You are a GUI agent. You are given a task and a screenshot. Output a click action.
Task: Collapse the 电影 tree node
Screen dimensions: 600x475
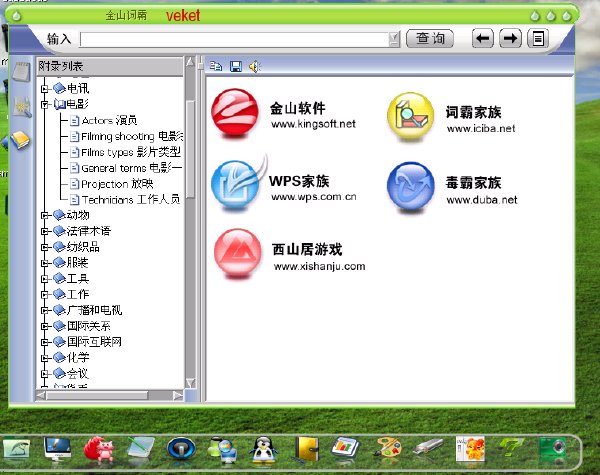click(x=45, y=104)
